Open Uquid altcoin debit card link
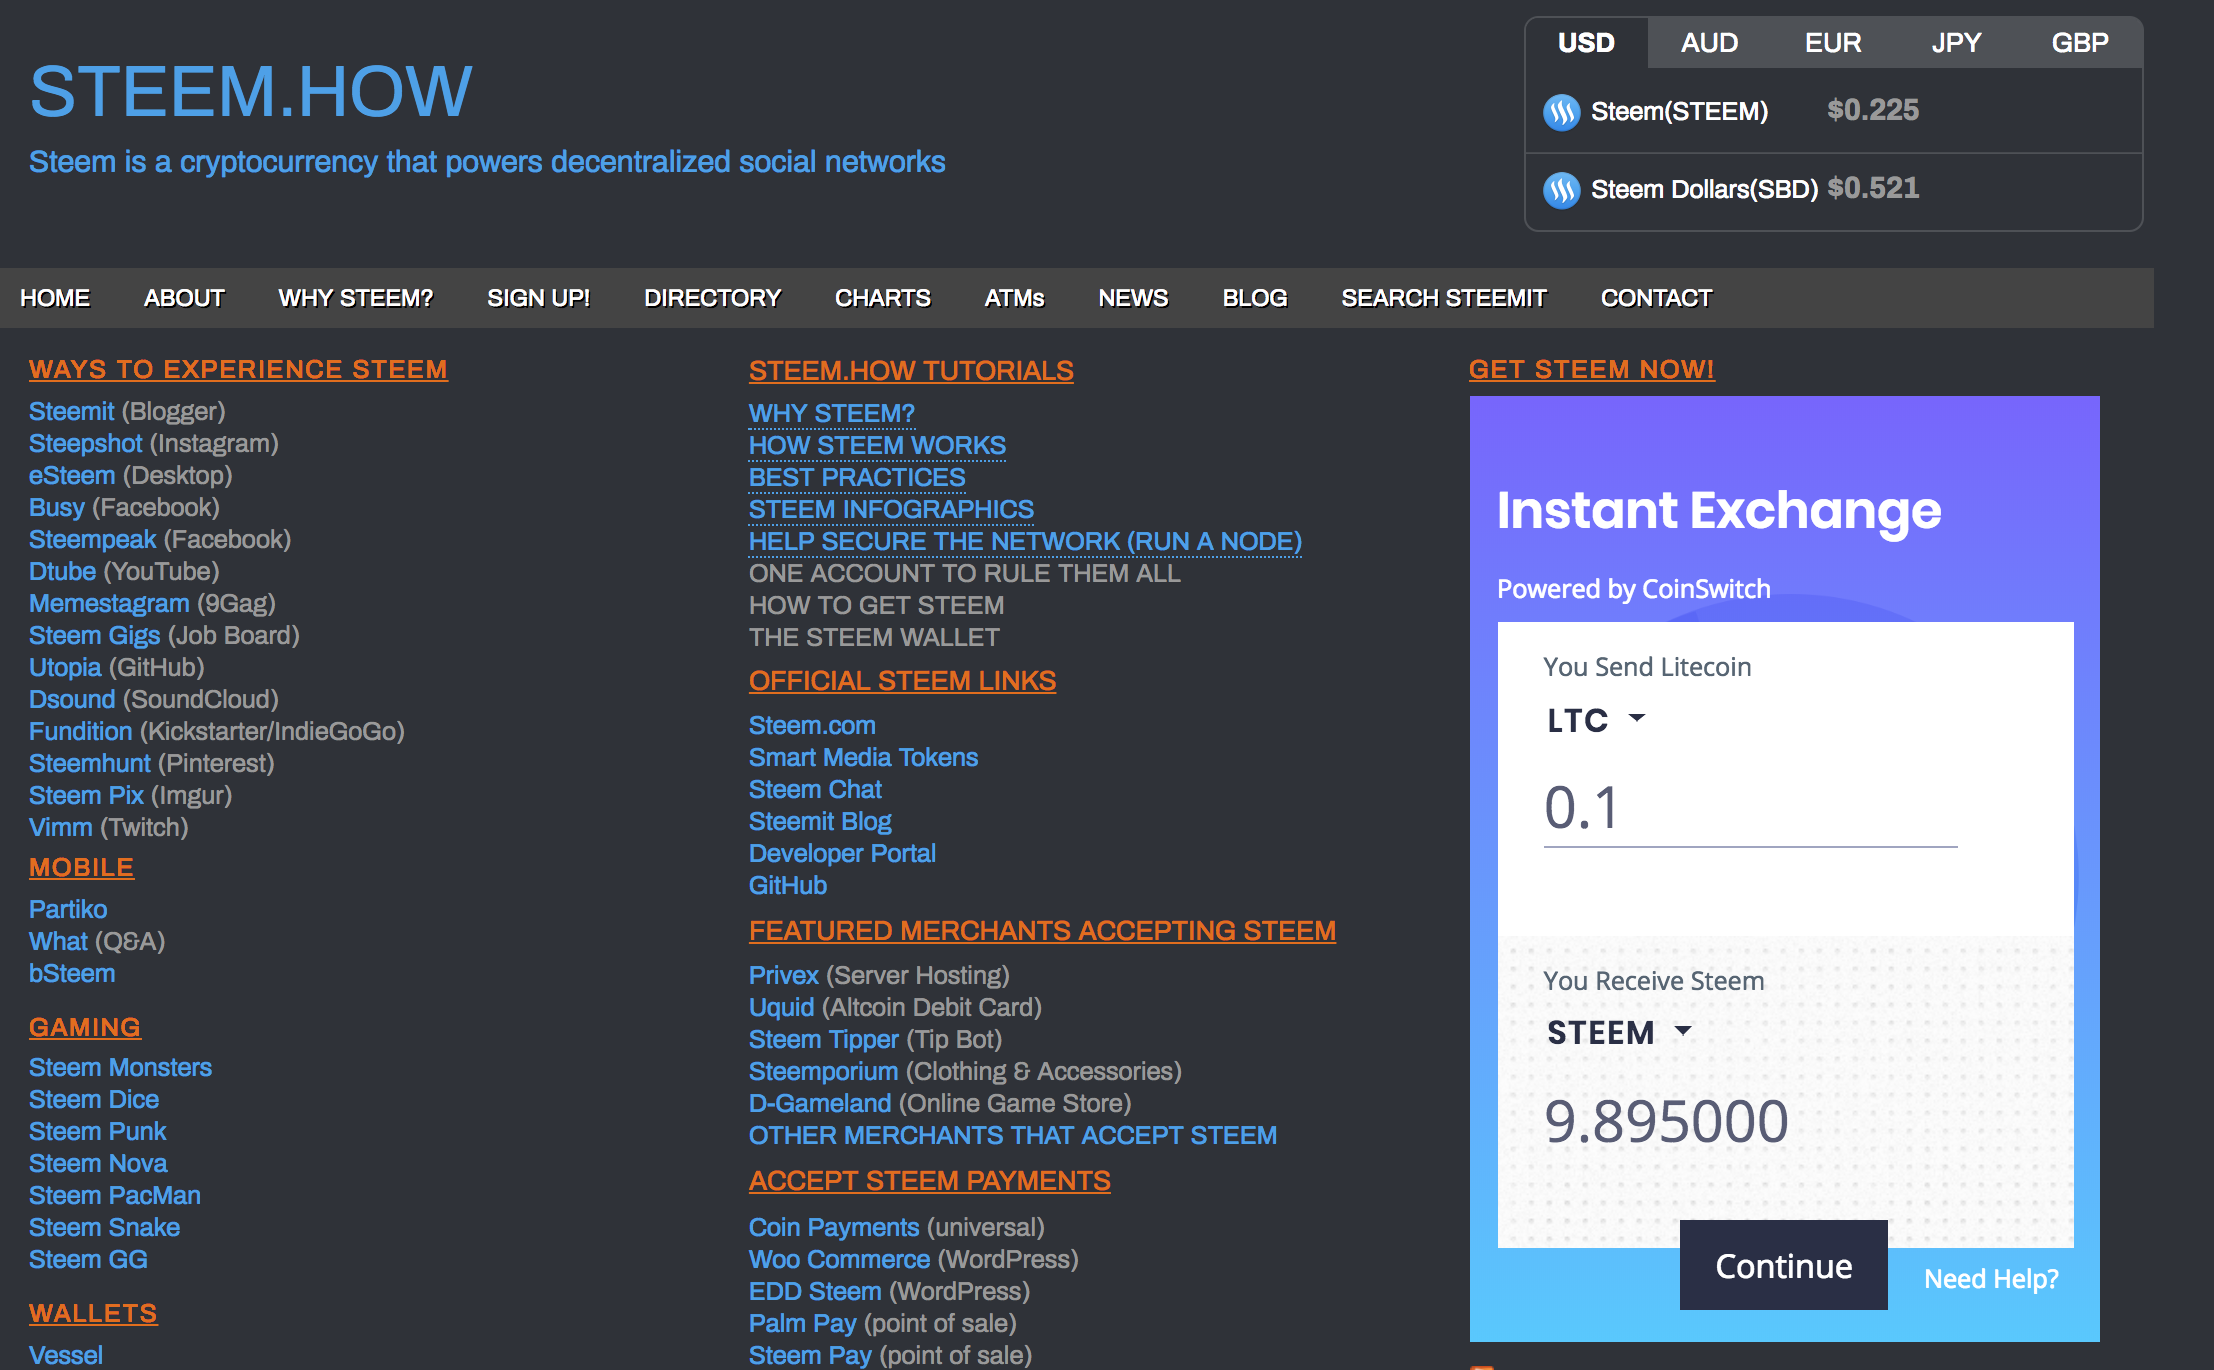 point(782,1008)
